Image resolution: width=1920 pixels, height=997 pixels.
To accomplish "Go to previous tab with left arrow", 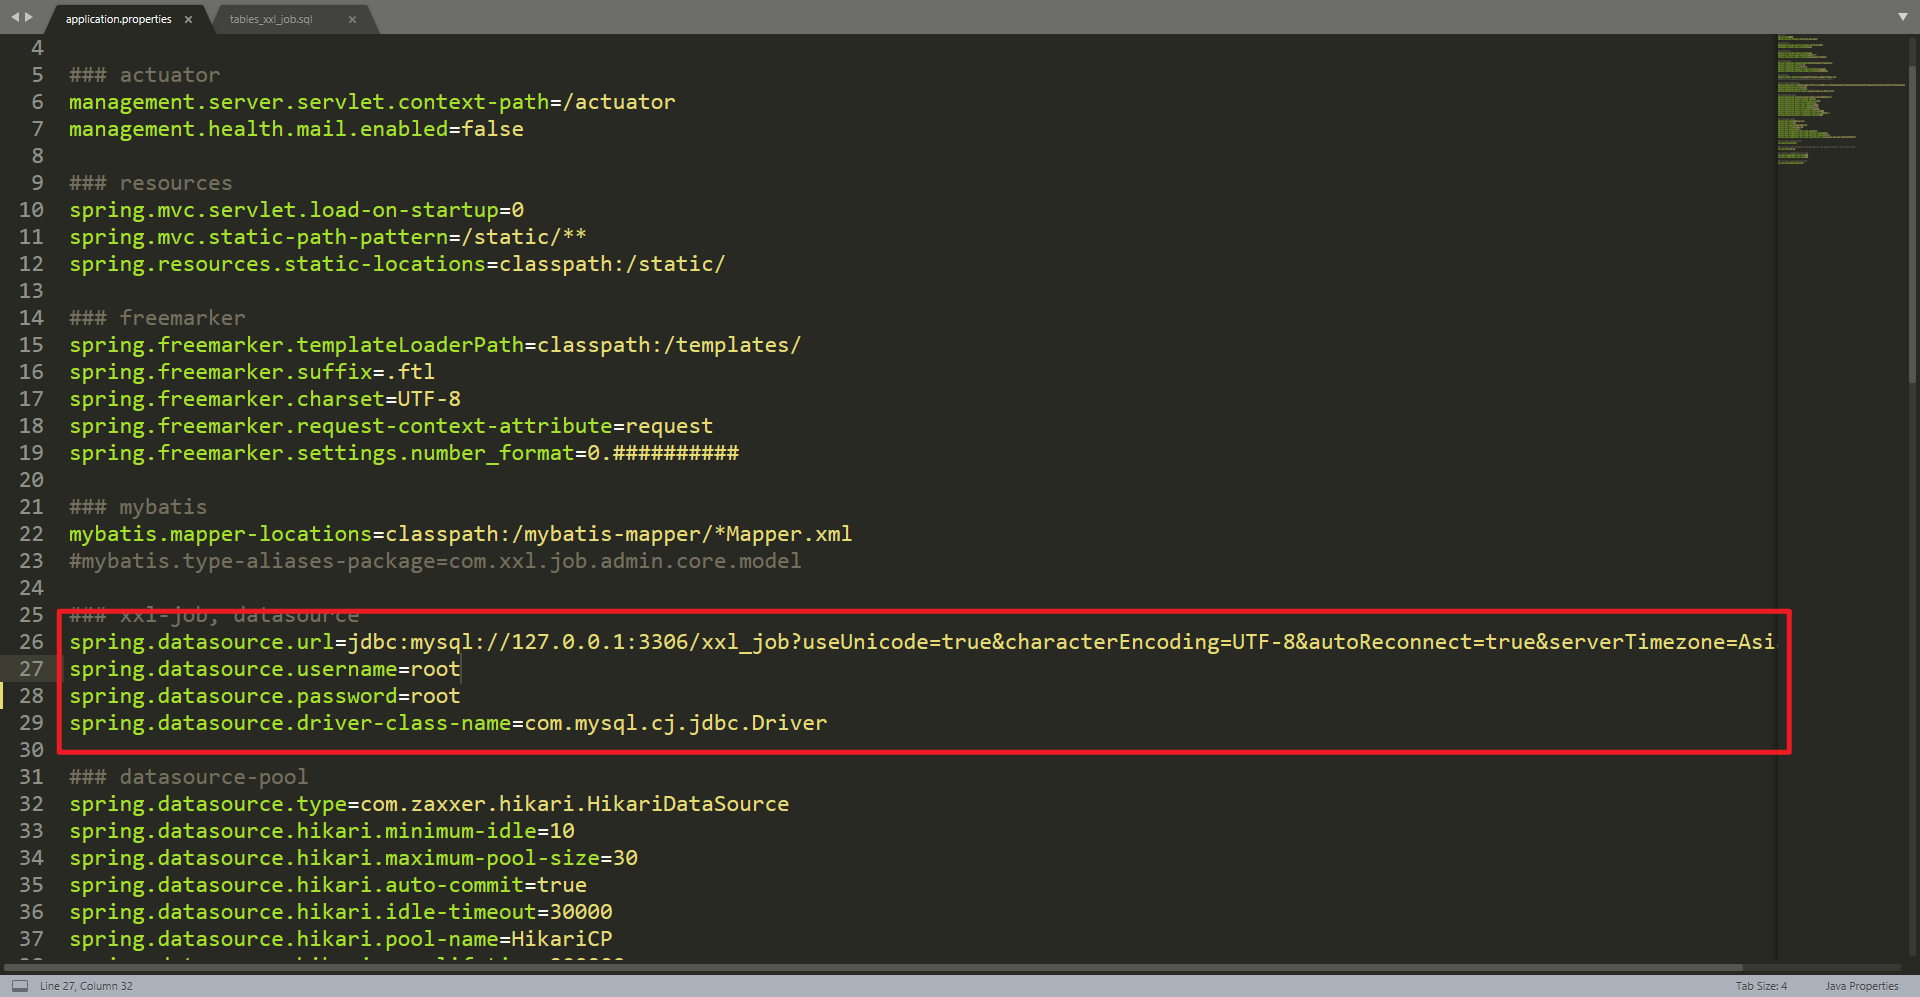I will pyautogui.click(x=15, y=17).
